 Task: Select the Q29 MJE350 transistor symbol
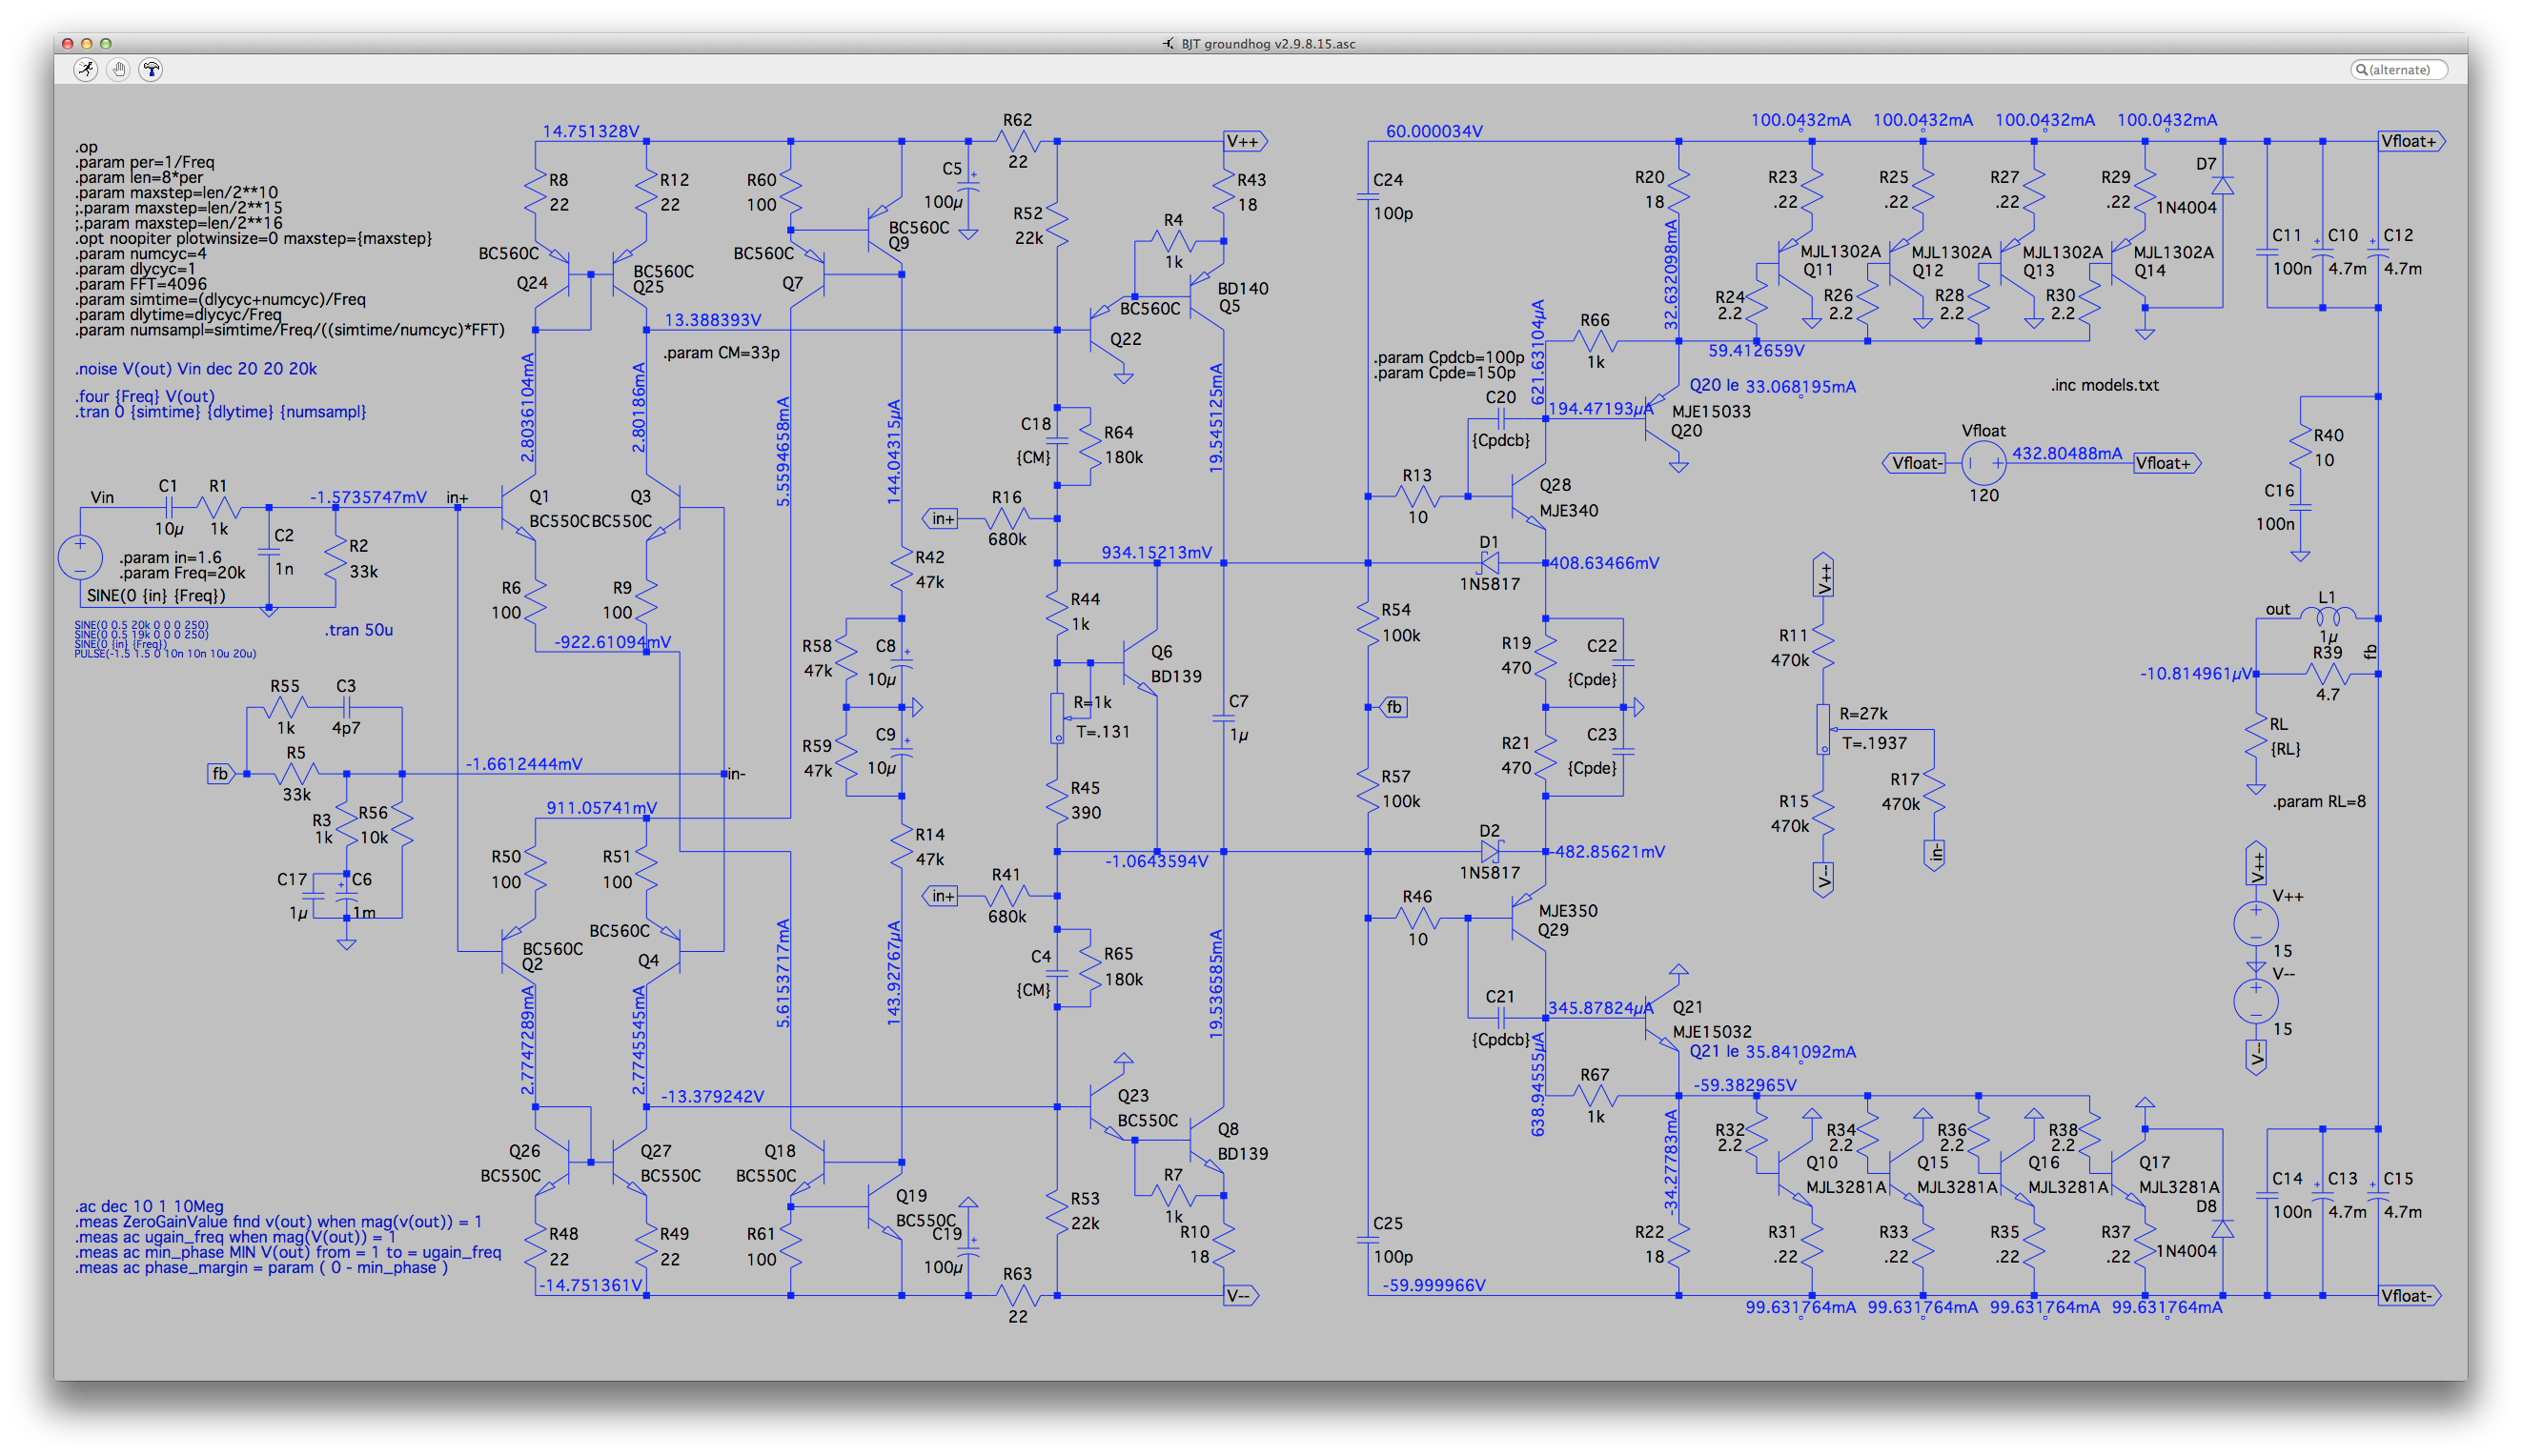[1529, 918]
